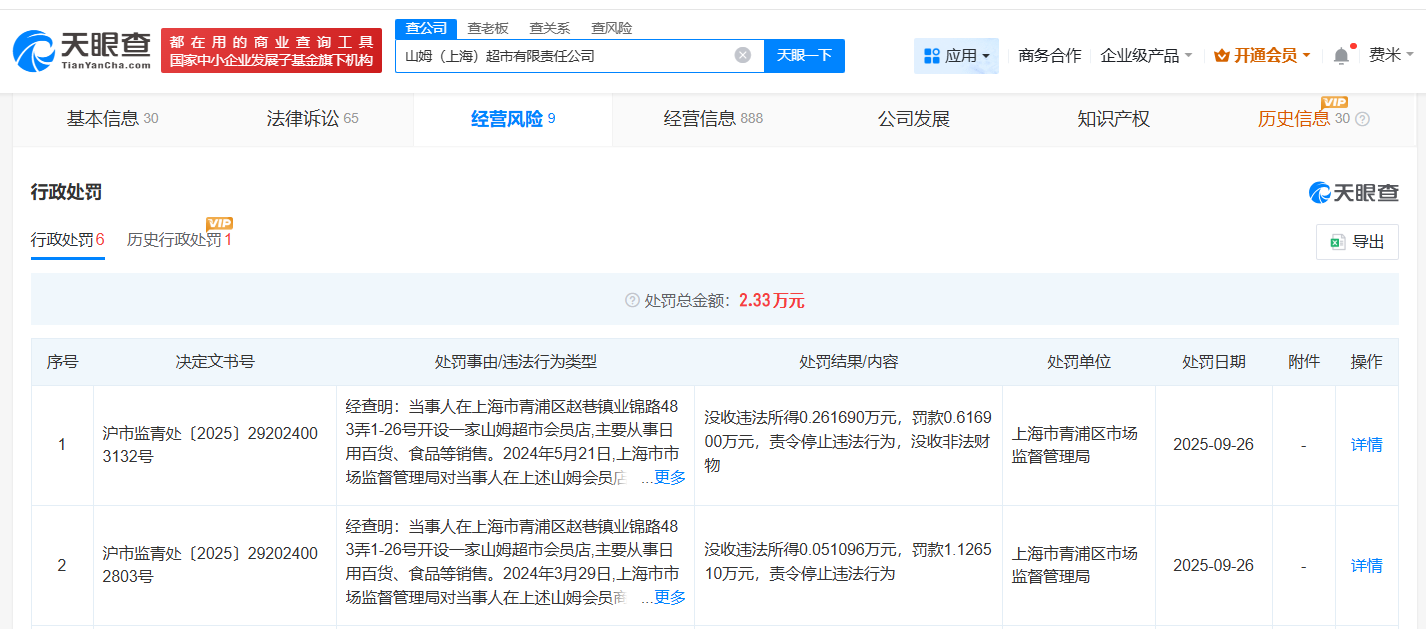The image size is (1426, 629).
Task: Open the 企业级产品 dropdown menu
Action: (1145, 56)
